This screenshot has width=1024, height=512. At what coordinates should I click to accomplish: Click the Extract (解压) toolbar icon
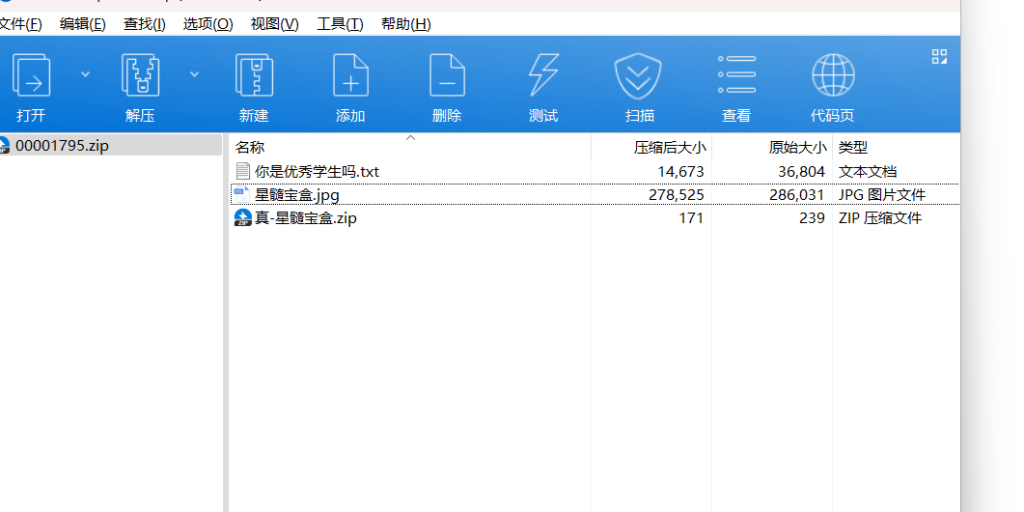pyautogui.click(x=140, y=76)
